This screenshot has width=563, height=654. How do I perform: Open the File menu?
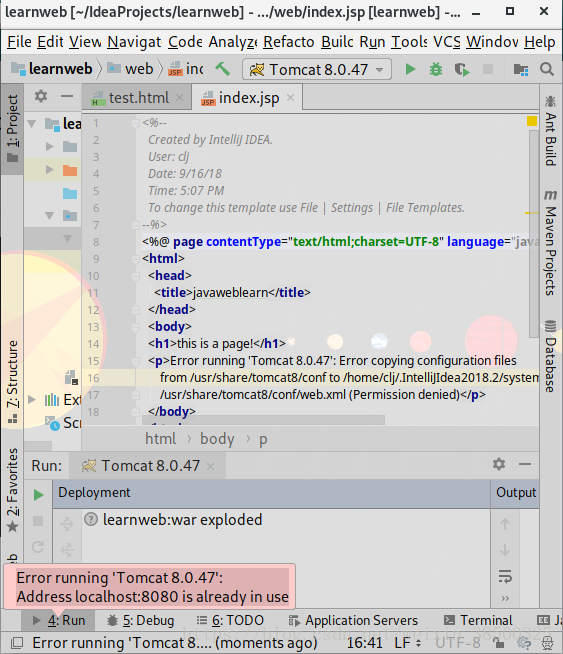19,42
